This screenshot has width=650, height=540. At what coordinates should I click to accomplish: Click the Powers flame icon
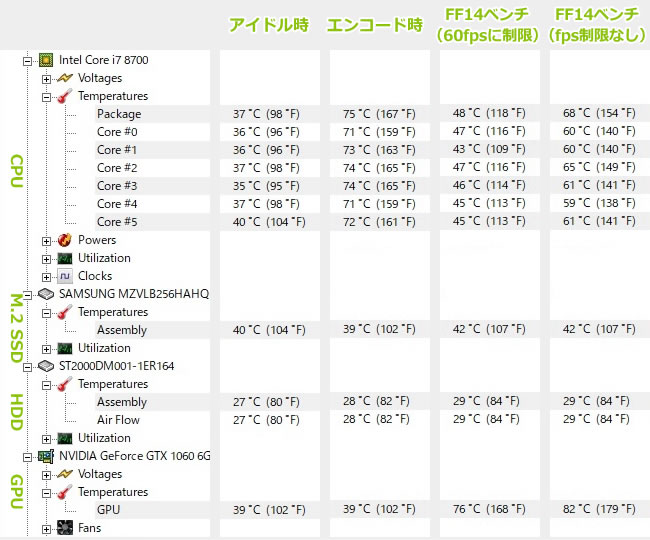tap(65, 240)
